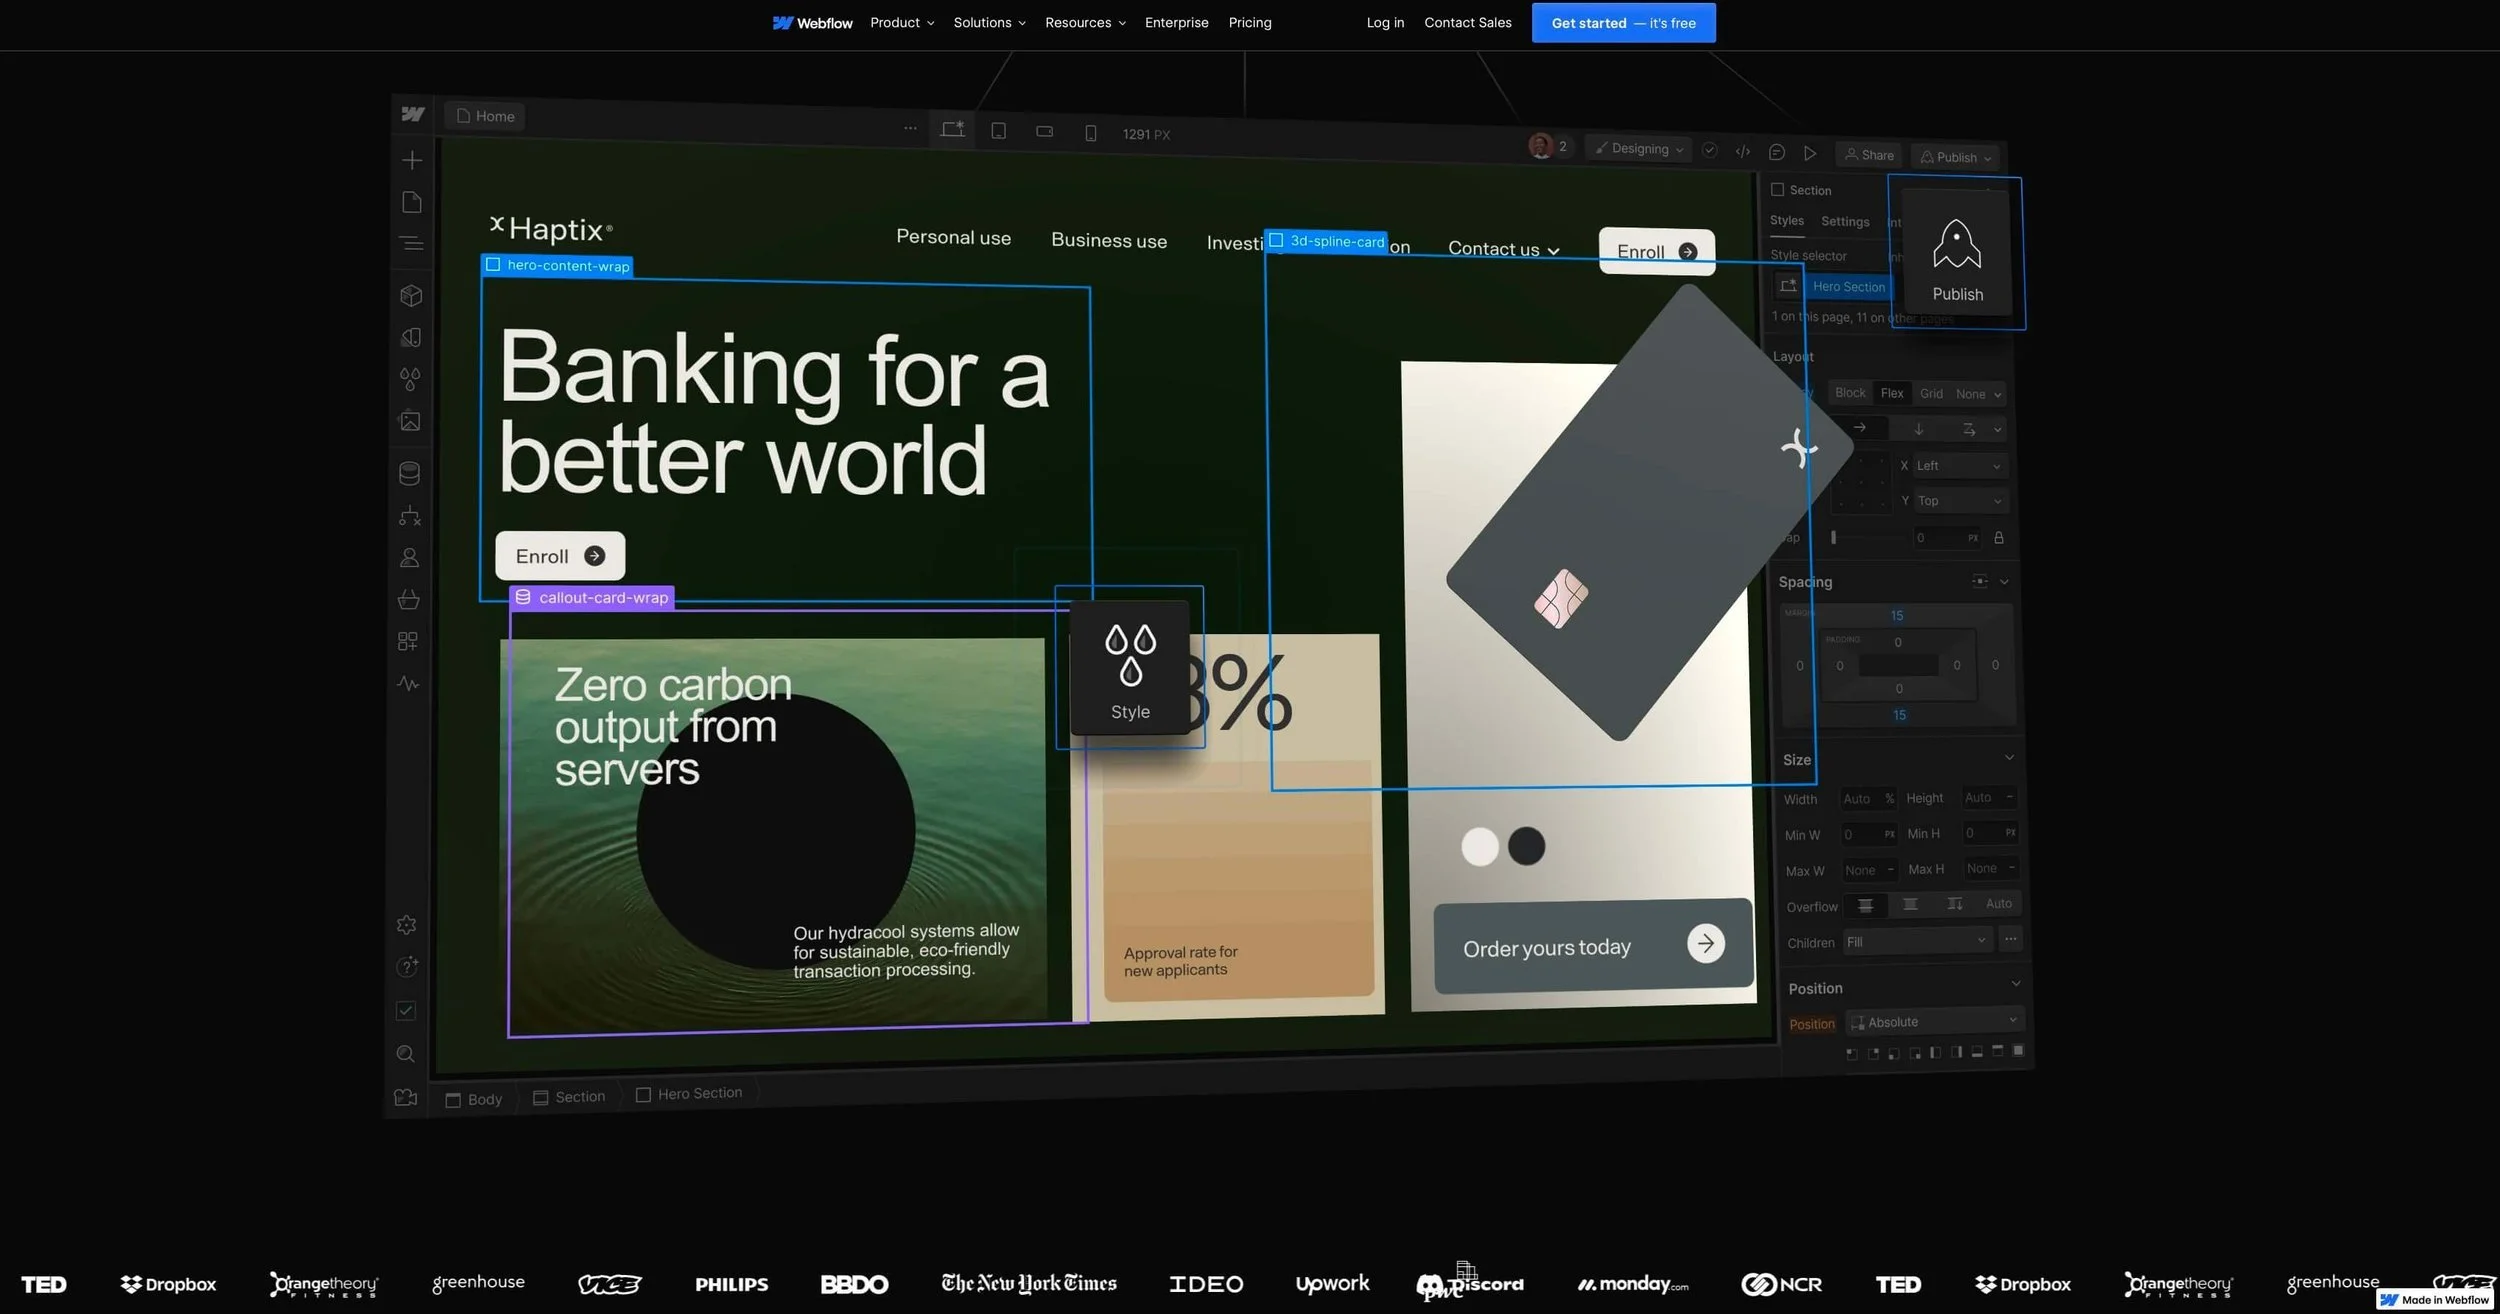This screenshot has height=1314, width=2500.
Task: Click Get started it's free button
Action: point(1623,23)
